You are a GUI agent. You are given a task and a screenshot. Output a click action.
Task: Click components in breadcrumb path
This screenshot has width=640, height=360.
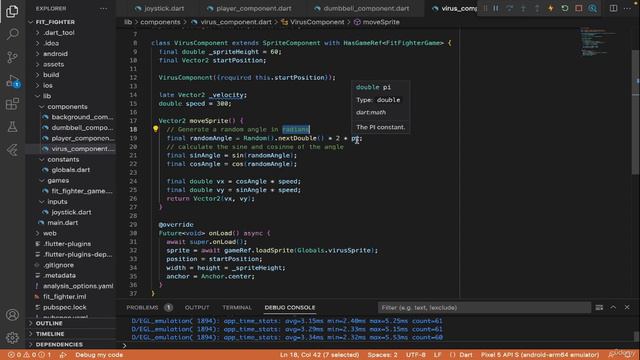160,22
